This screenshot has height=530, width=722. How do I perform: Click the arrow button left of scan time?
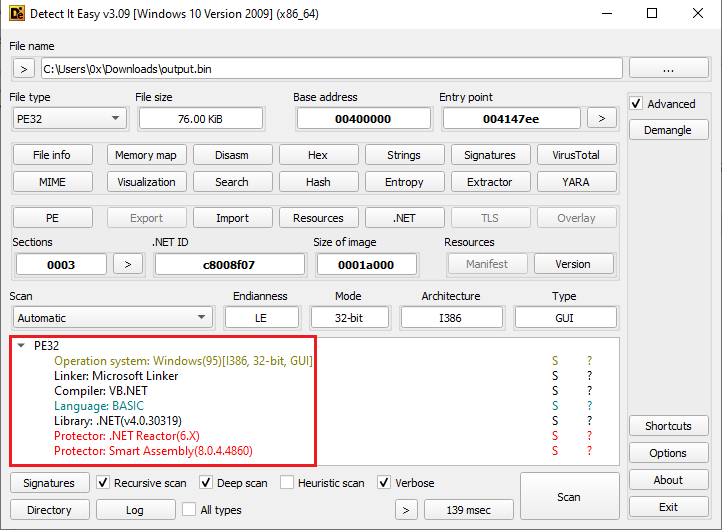406,510
